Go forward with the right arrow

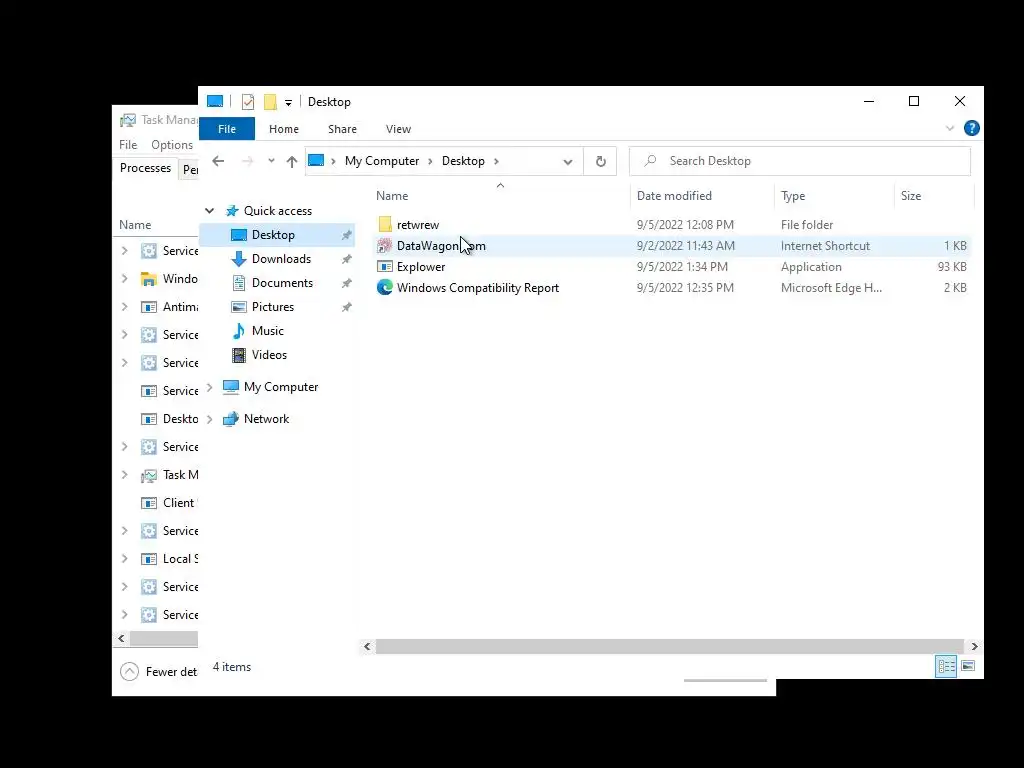[248, 161]
